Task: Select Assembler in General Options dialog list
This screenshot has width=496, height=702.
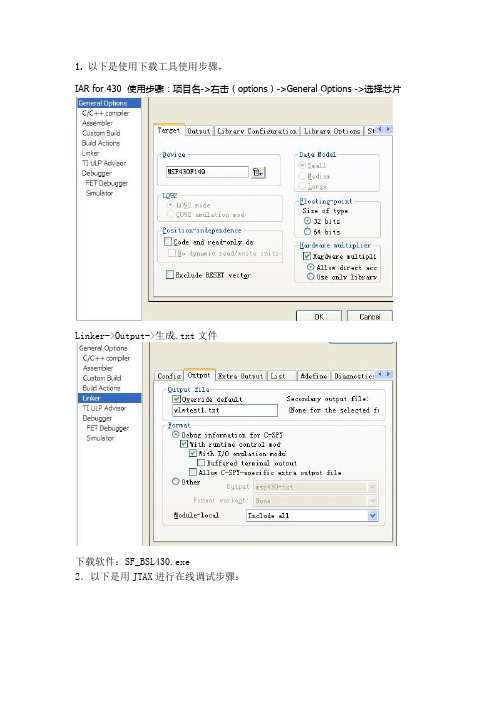Action: [97, 123]
